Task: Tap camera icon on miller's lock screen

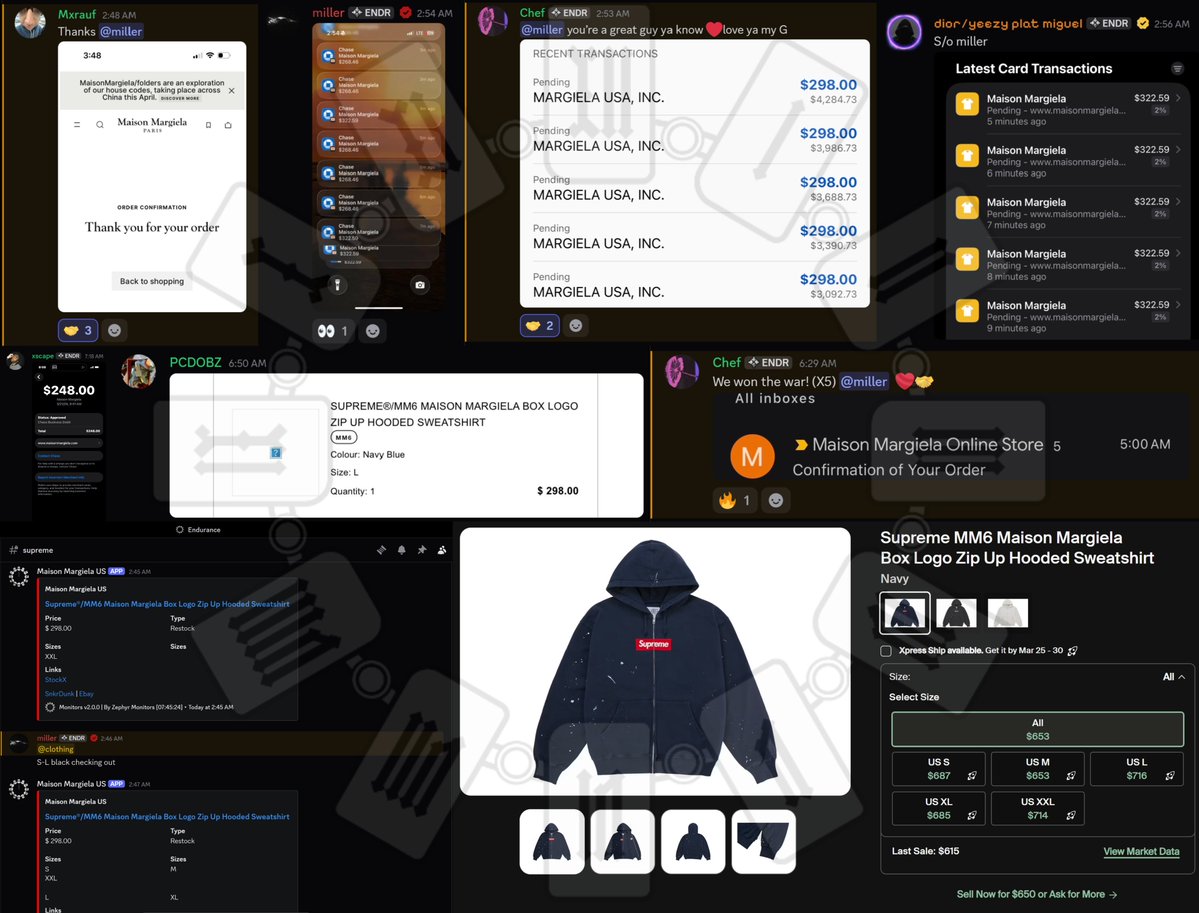Action: tap(420, 285)
